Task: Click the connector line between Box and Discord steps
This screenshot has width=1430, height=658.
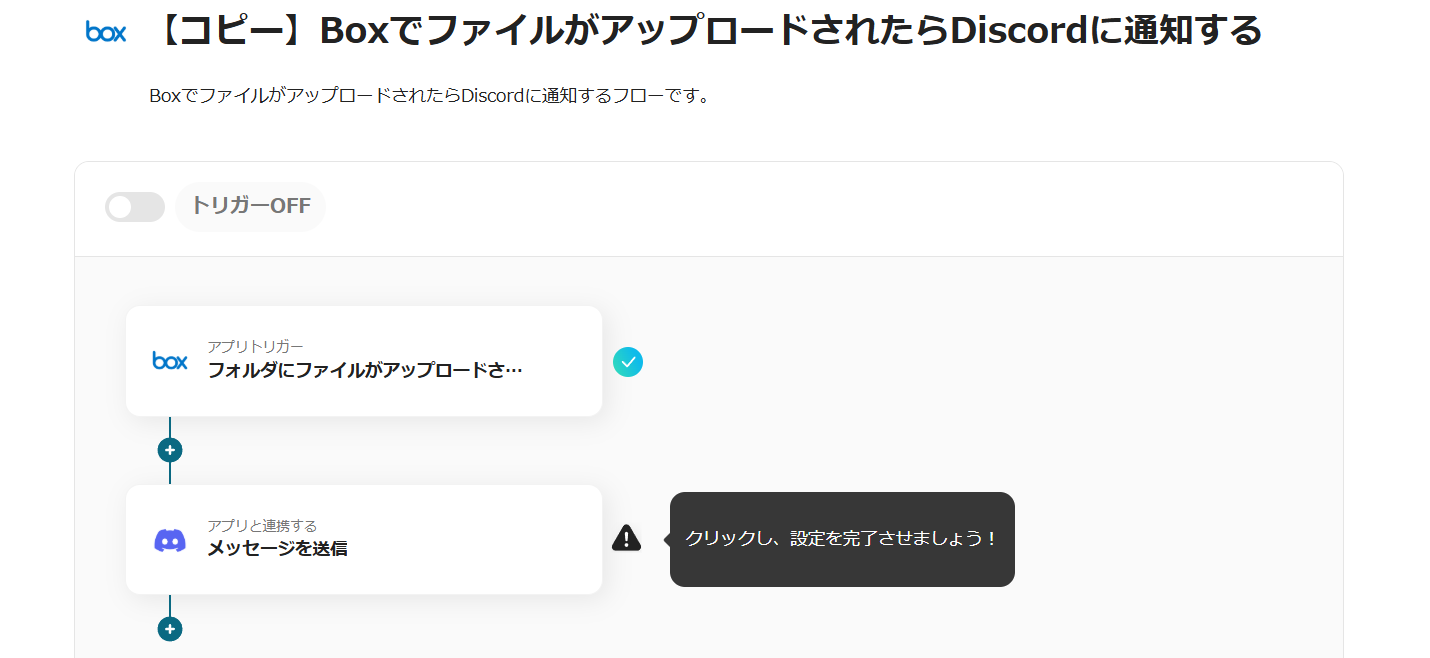Action: coord(170,474)
